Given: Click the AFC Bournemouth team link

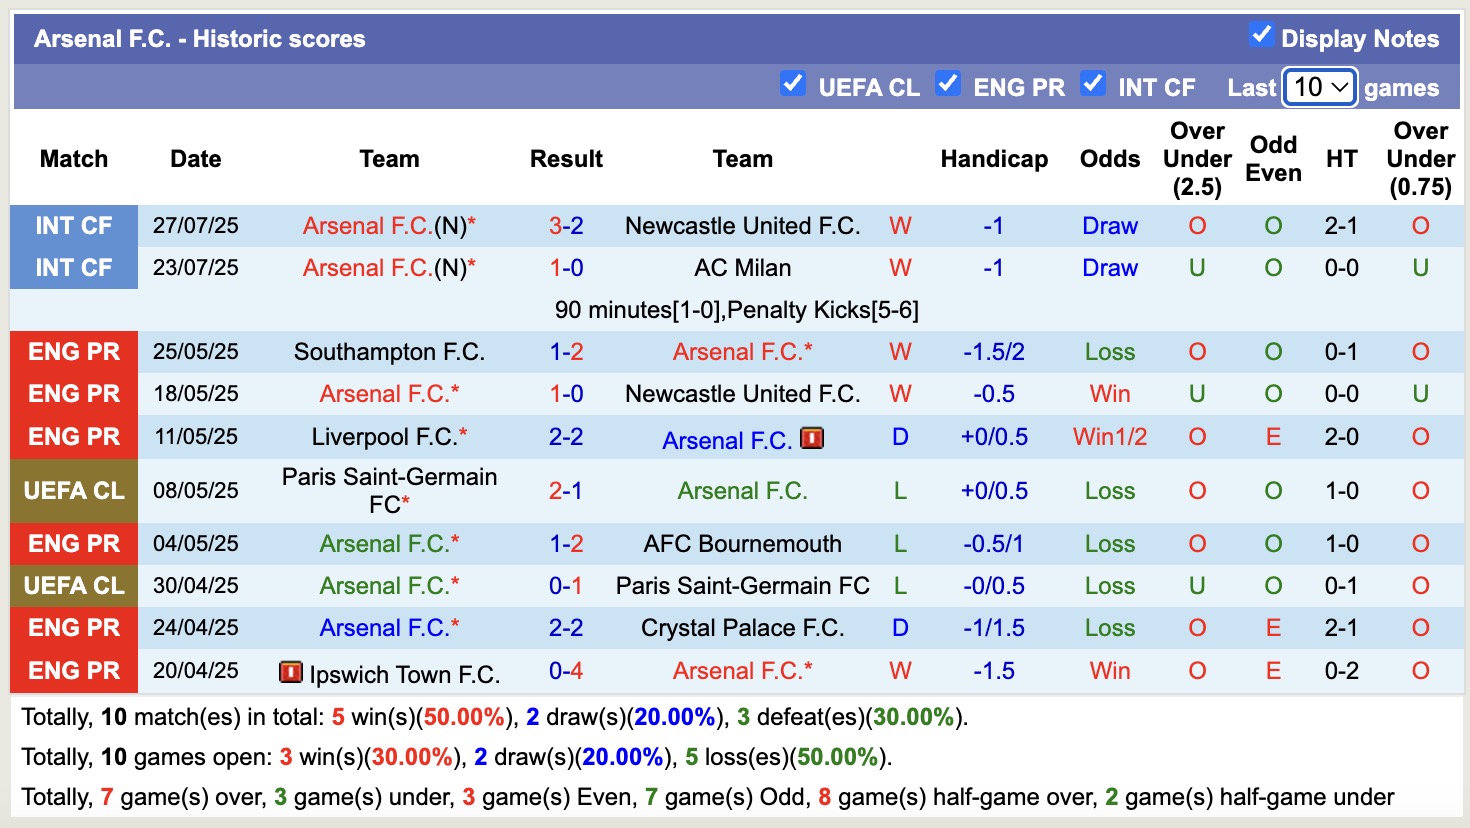Looking at the screenshot, I should [x=742, y=544].
